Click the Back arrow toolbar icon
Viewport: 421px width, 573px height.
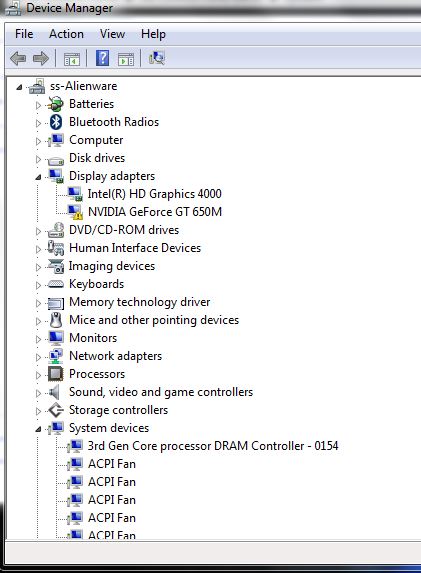click(18, 58)
